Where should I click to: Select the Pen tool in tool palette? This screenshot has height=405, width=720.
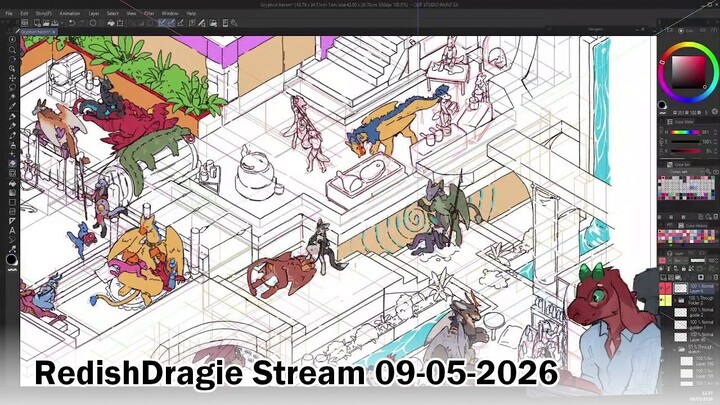click(12, 116)
